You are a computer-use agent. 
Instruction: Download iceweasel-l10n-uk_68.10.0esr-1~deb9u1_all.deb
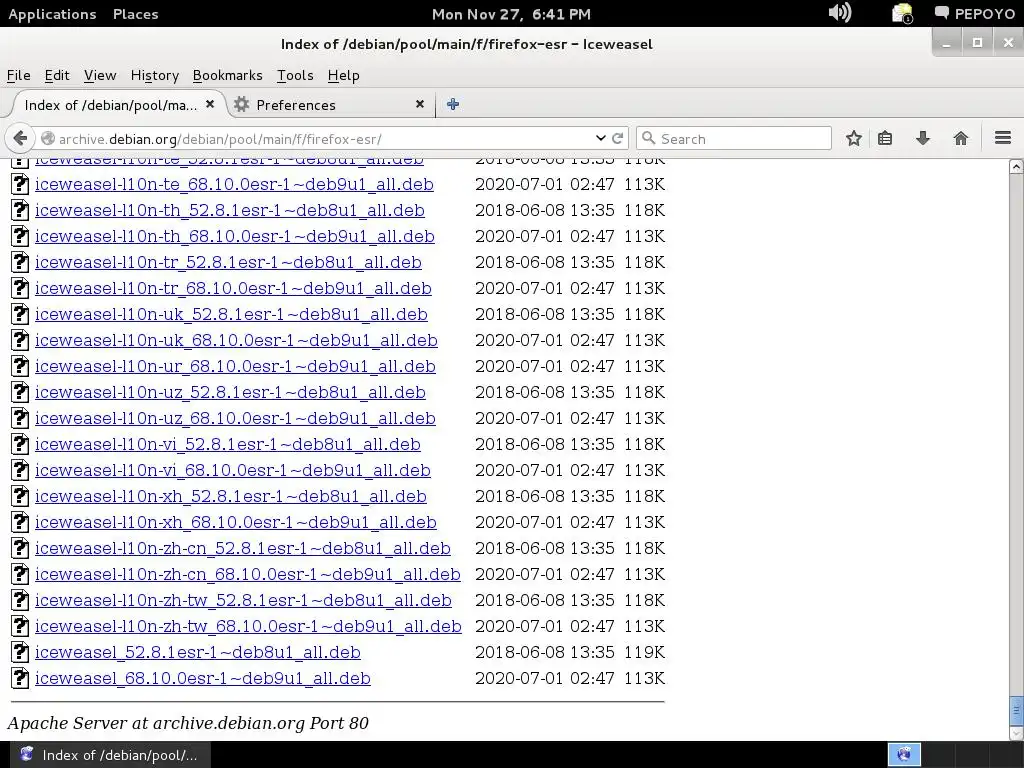(236, 340)
